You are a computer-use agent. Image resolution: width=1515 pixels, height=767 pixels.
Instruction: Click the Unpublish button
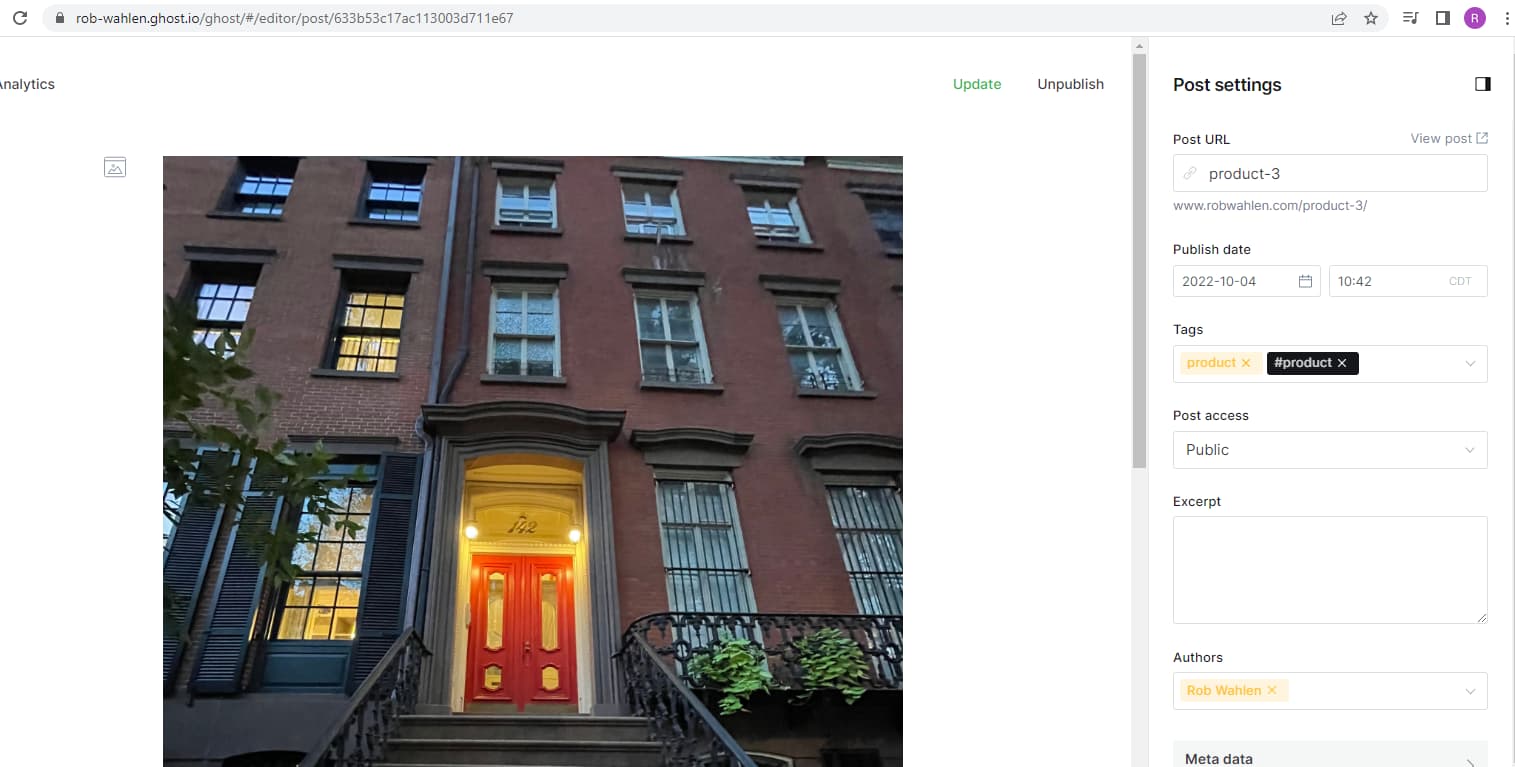tap(1070, 84)
